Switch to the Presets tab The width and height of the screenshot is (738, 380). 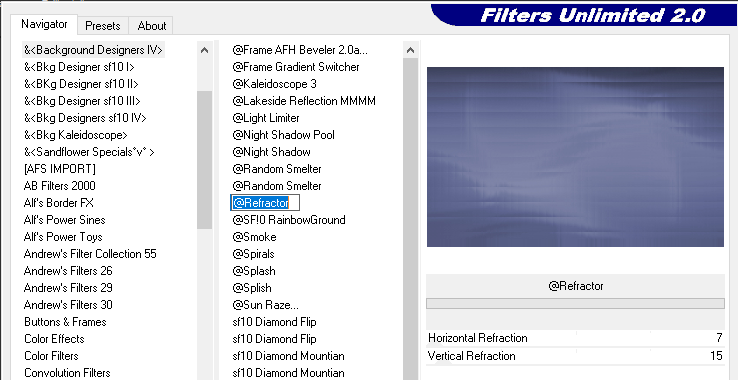point(103,26)
